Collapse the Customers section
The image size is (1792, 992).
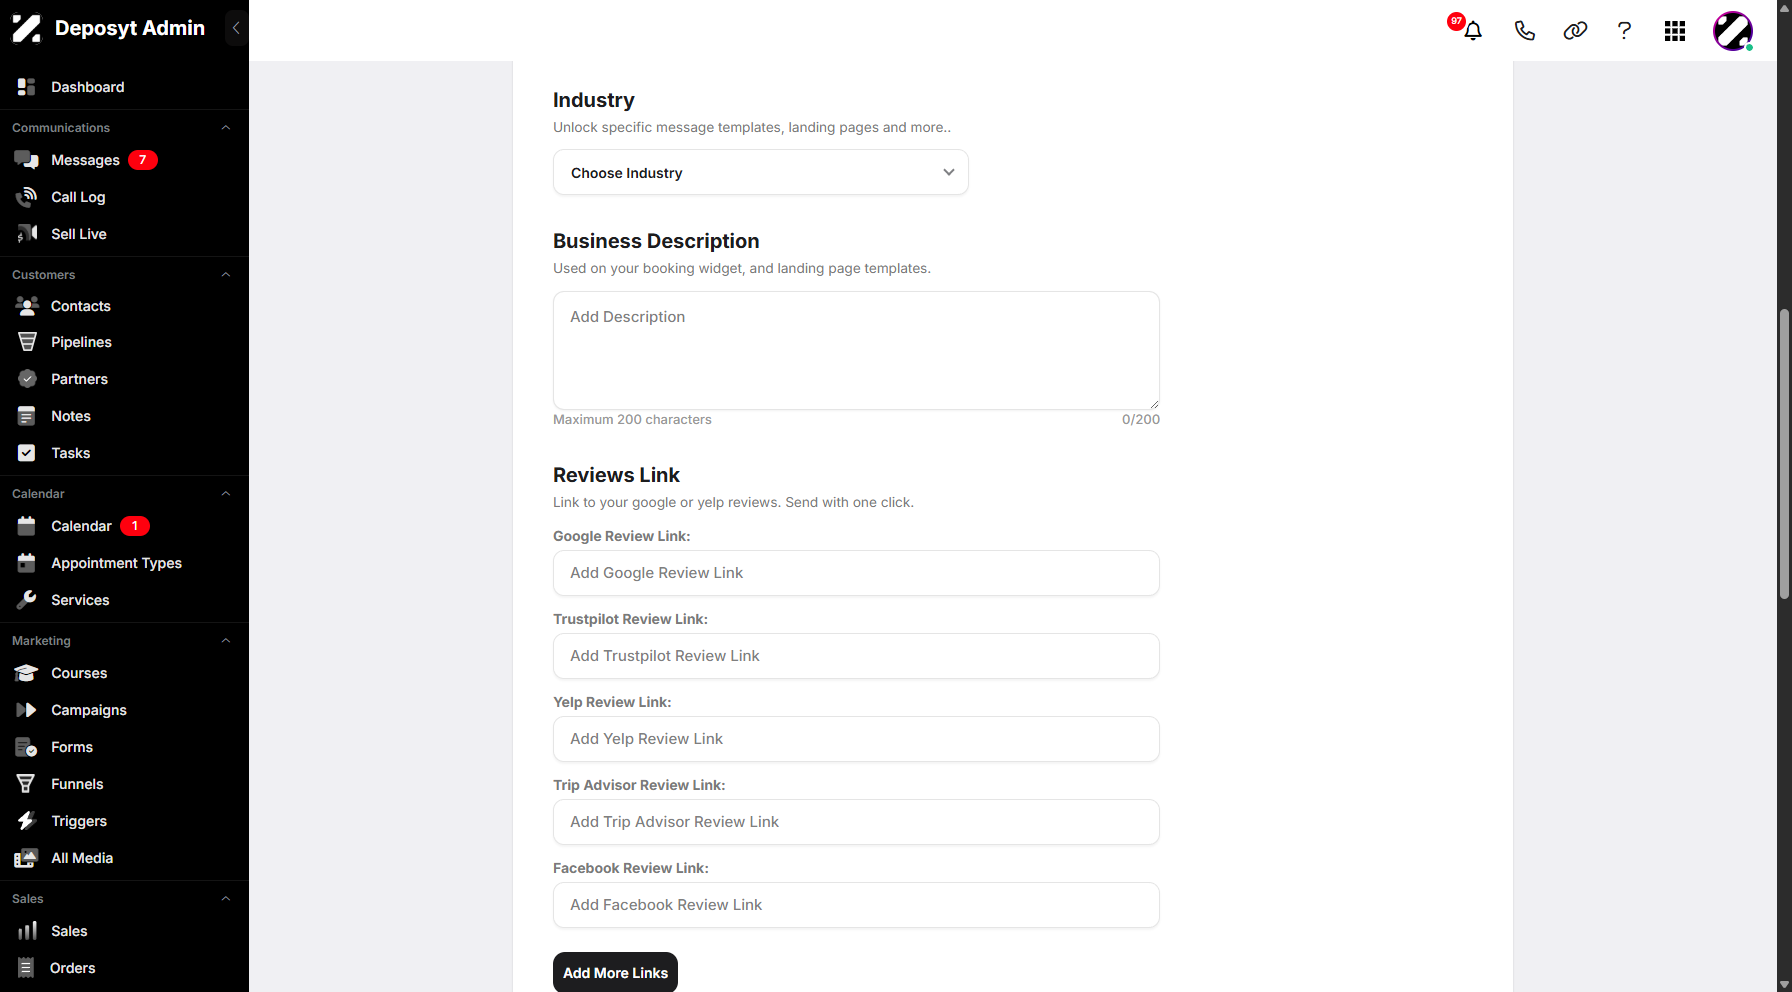point(226,275)
